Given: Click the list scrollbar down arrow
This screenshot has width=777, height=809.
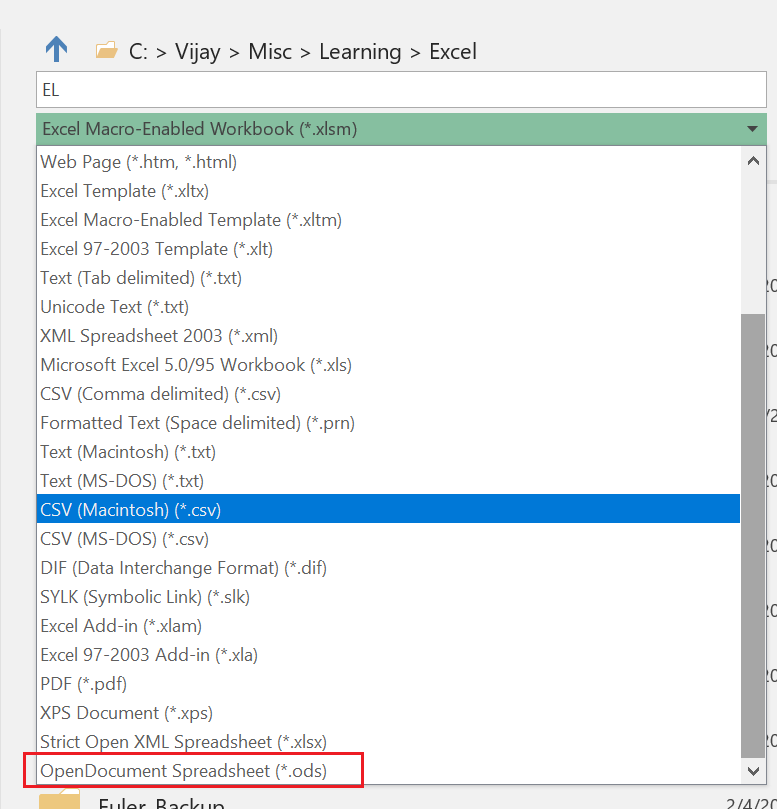Looking at the screenshot, I should [753, 771].
